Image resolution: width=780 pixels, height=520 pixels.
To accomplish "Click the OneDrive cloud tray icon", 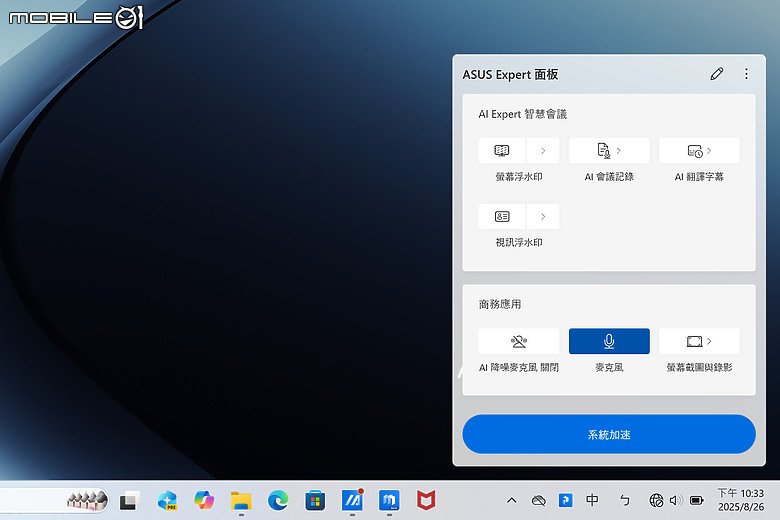I will coord(538,501).
